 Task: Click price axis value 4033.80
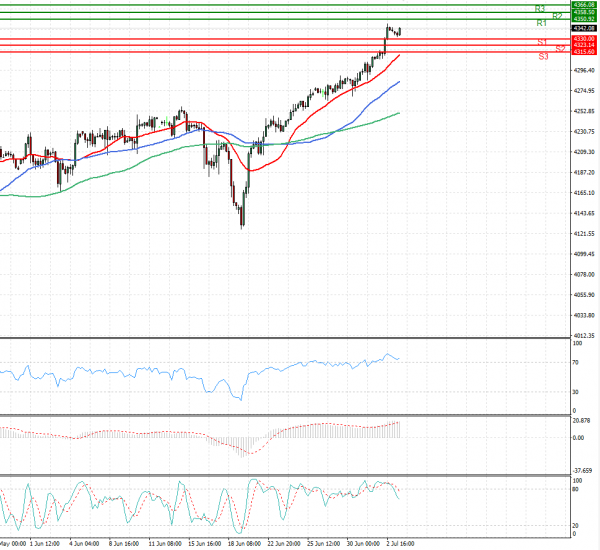tap(584, 315)
